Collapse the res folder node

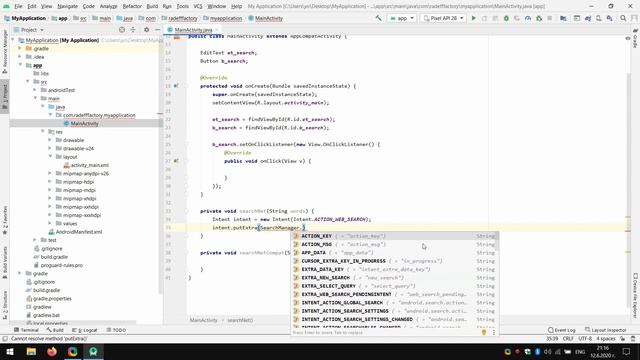coord(42,131)
